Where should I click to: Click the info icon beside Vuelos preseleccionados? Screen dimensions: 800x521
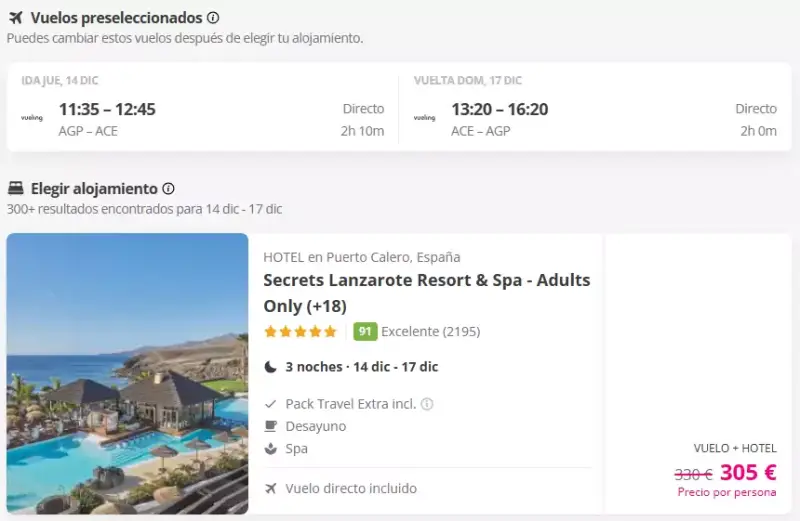[x=213, y=18]
